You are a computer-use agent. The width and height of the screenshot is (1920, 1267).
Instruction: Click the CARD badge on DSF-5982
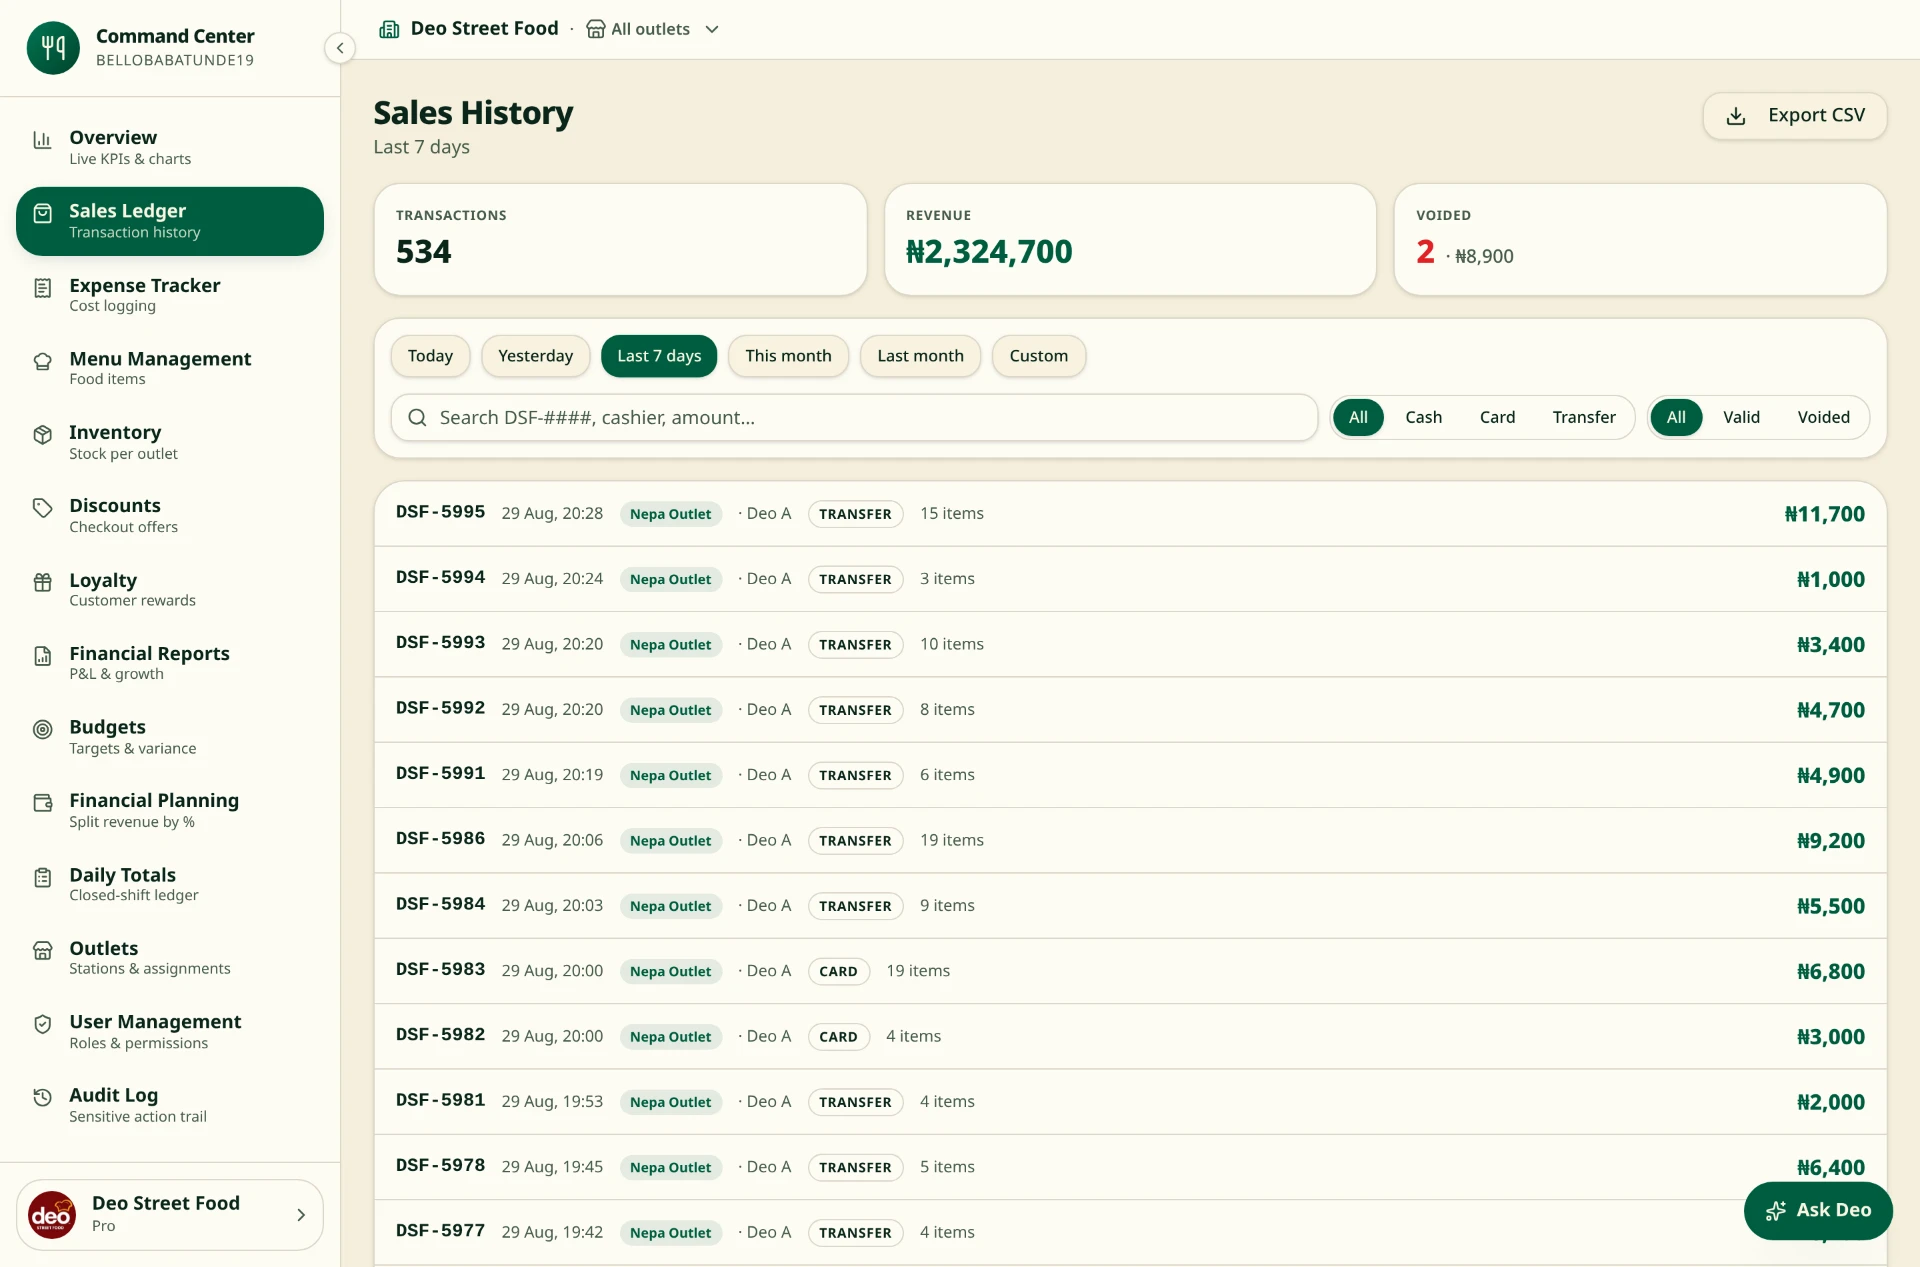click(838, 1037)
